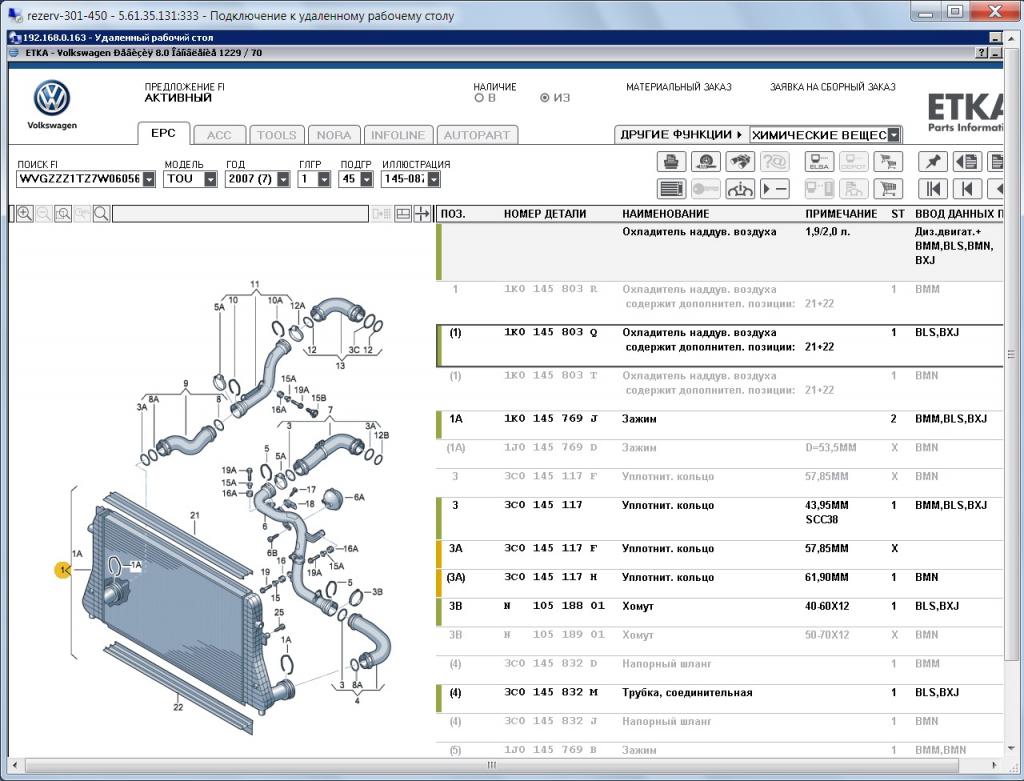
Task: Click the disc with arrow toolbar icon
Action: point(705,162)
